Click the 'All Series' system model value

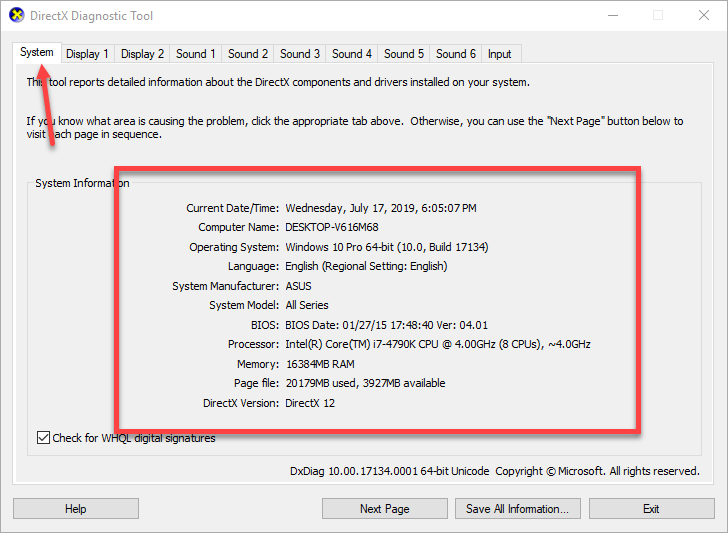(x=307, y=306)
